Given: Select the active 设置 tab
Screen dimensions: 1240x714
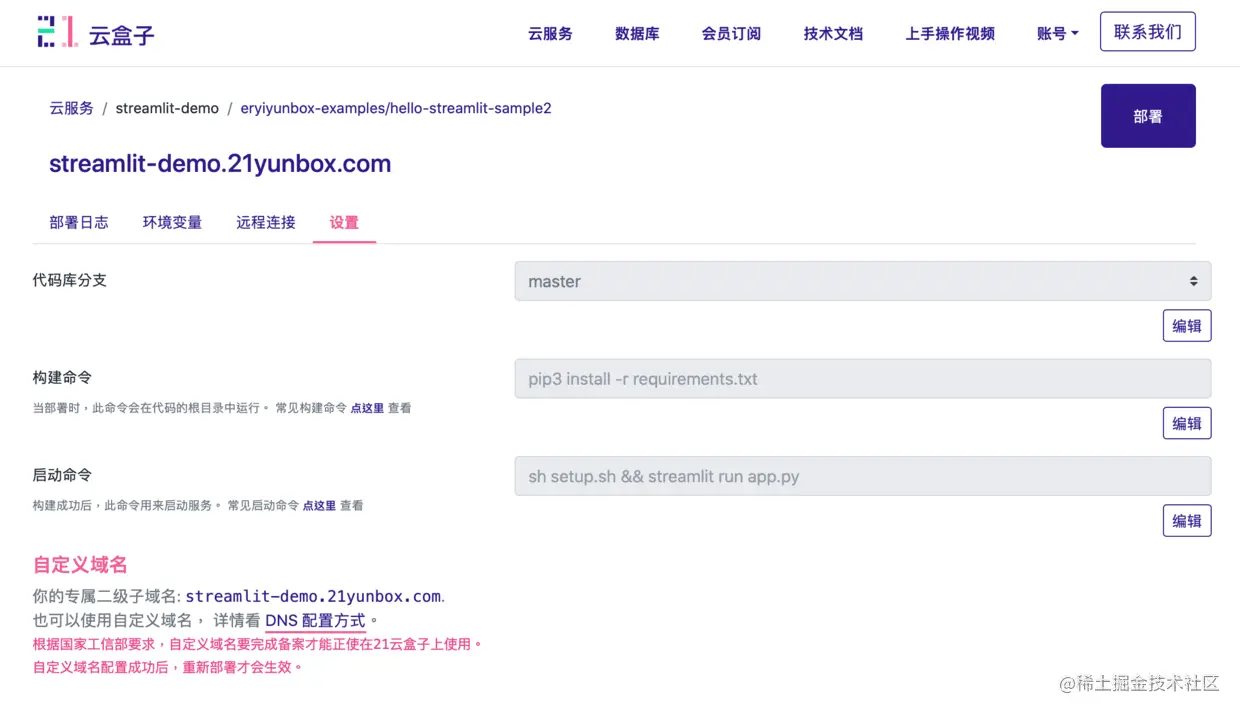Looking at the screenshot, I should (x=344, y=222).
